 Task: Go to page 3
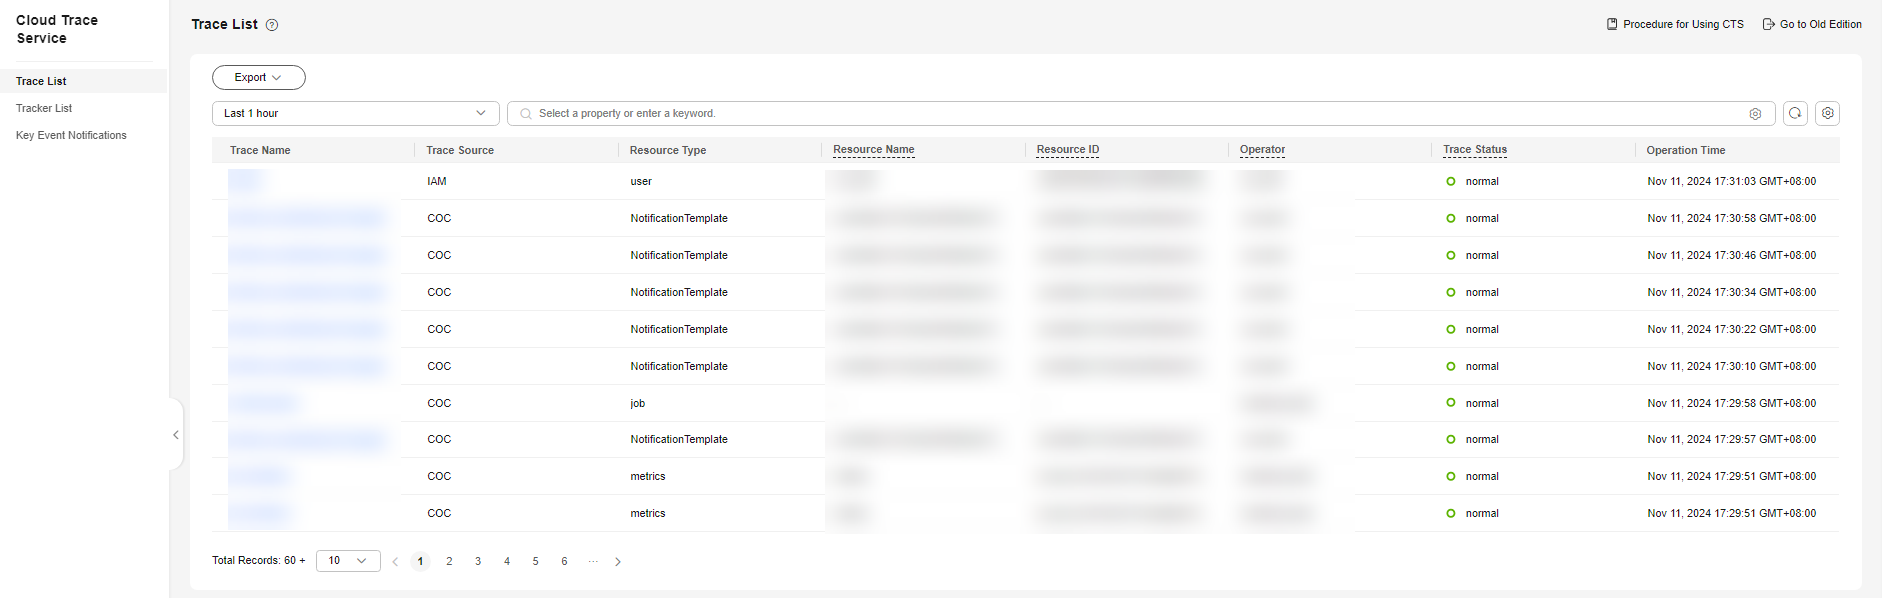click(x=478, y=561)
